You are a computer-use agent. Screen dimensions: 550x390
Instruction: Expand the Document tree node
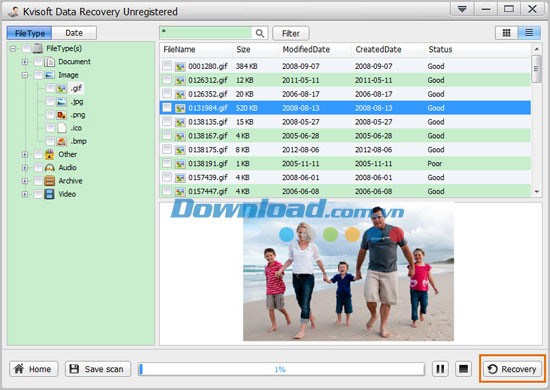coord(25,62)
